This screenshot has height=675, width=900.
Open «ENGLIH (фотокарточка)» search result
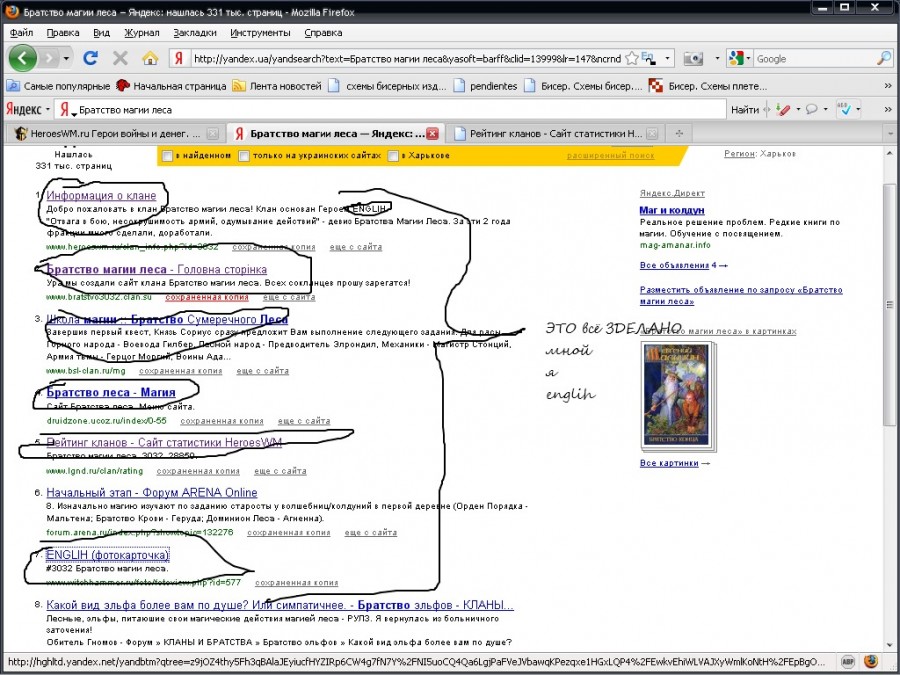(108, 555)
